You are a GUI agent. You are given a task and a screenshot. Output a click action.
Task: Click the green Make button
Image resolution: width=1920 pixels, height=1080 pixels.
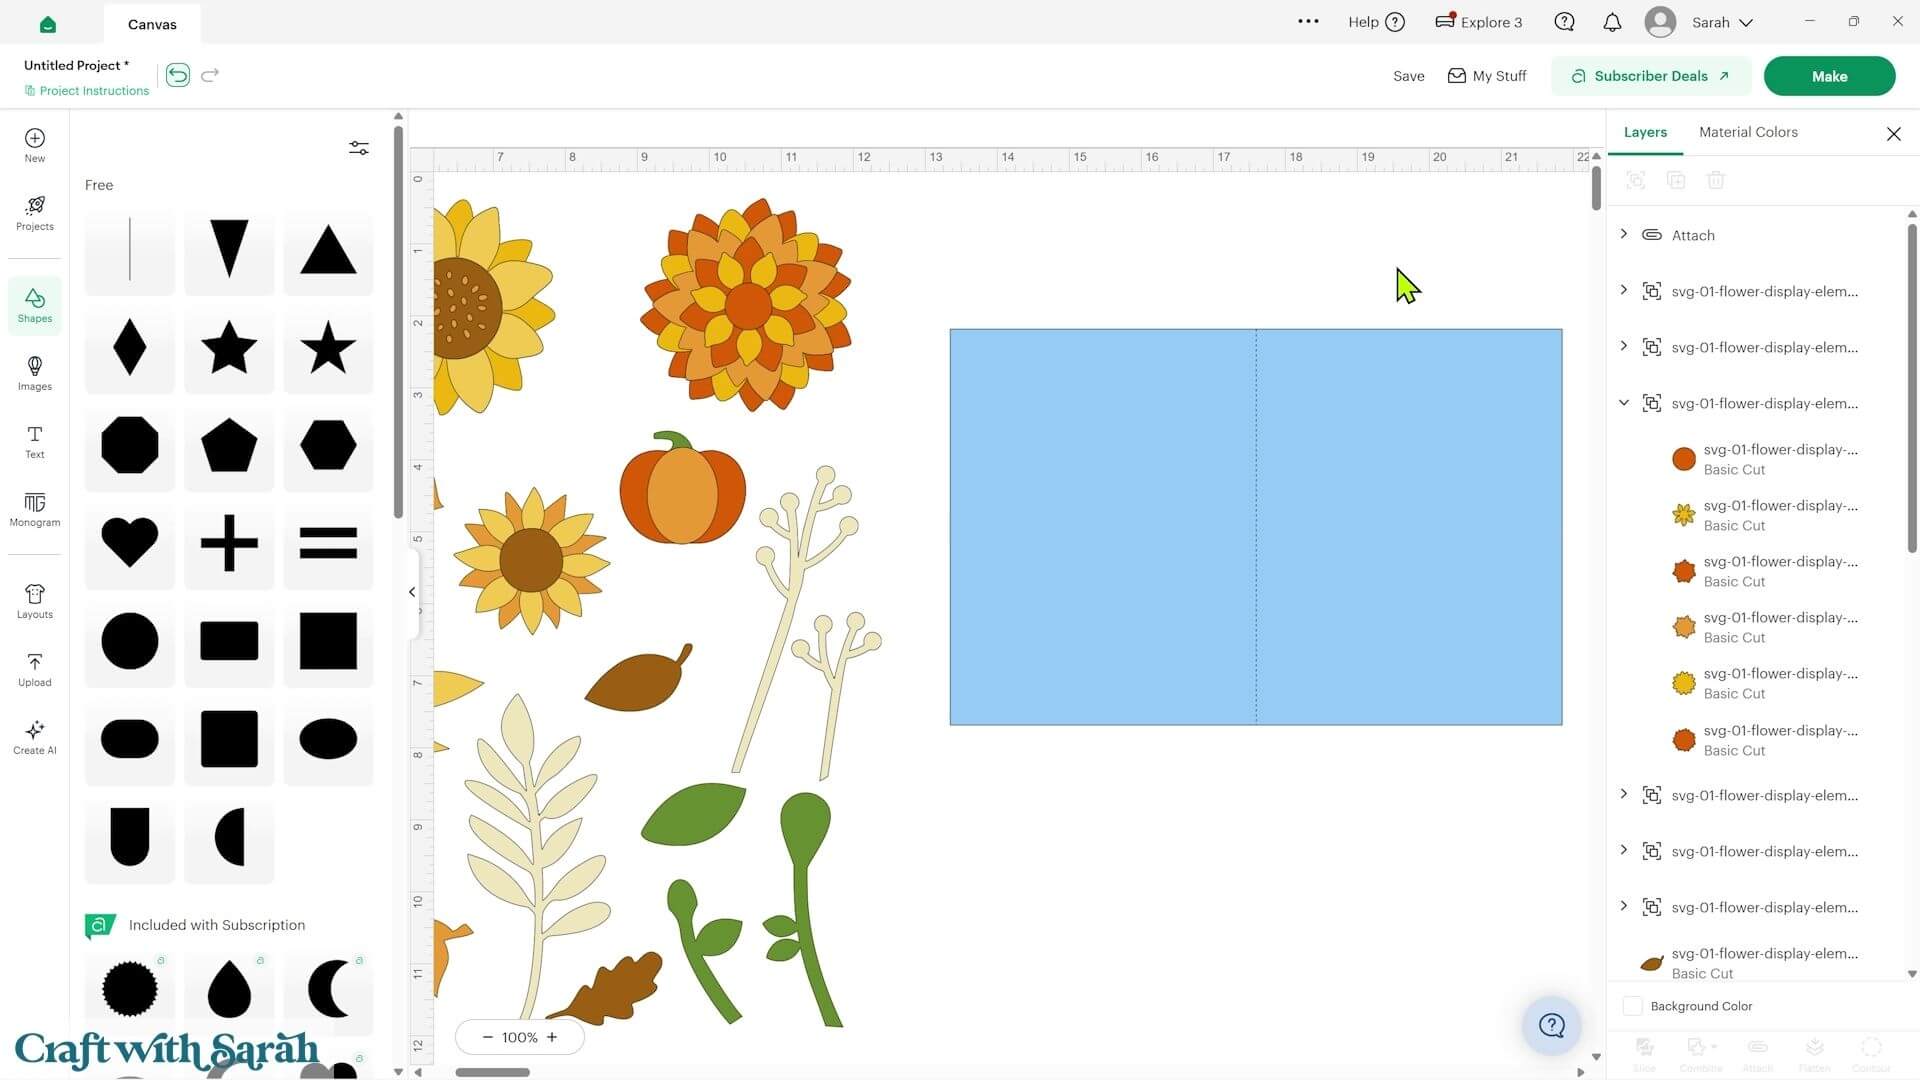pyautogui.click(x=1829, y=76)
